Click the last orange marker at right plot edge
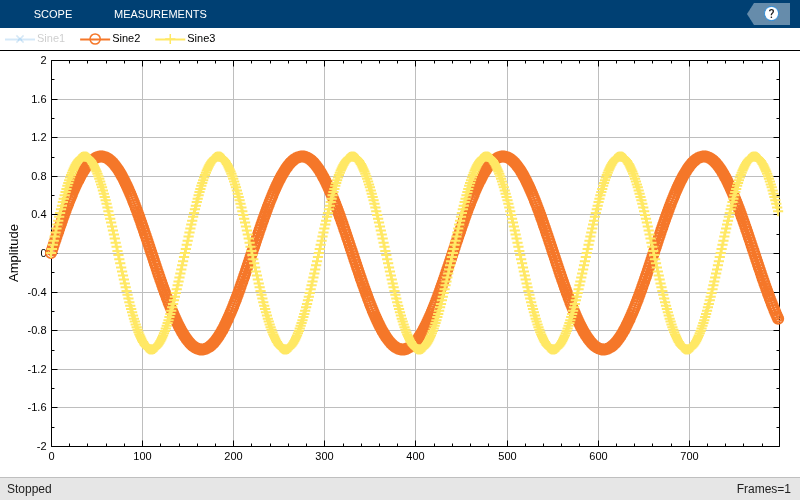800x500 pixels. point(778,318)
